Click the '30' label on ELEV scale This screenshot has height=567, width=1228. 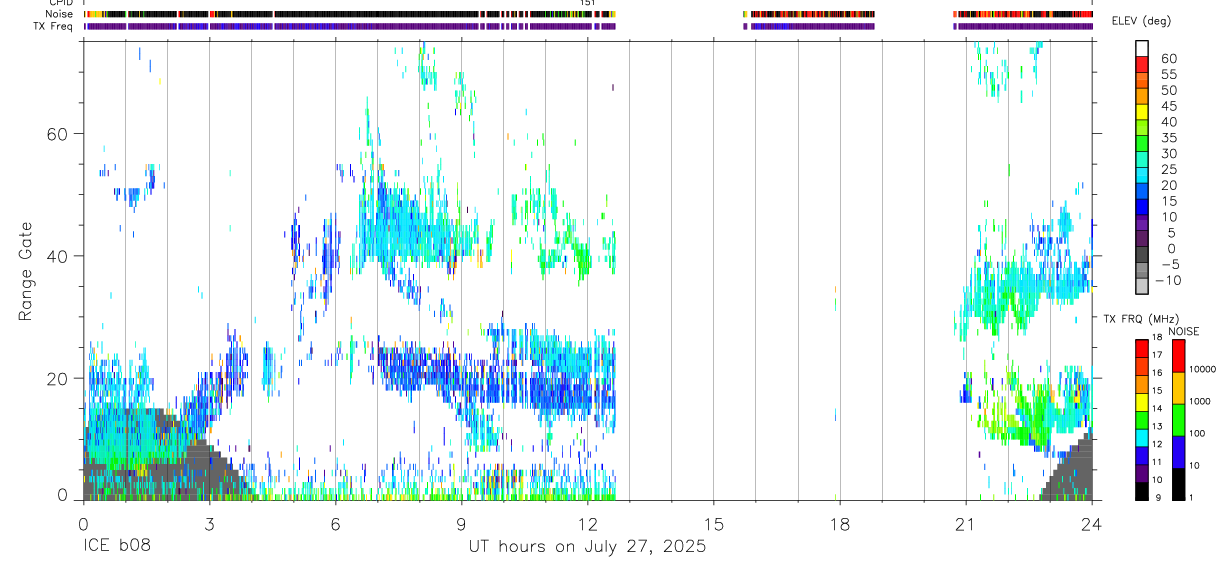[1168, 153]
